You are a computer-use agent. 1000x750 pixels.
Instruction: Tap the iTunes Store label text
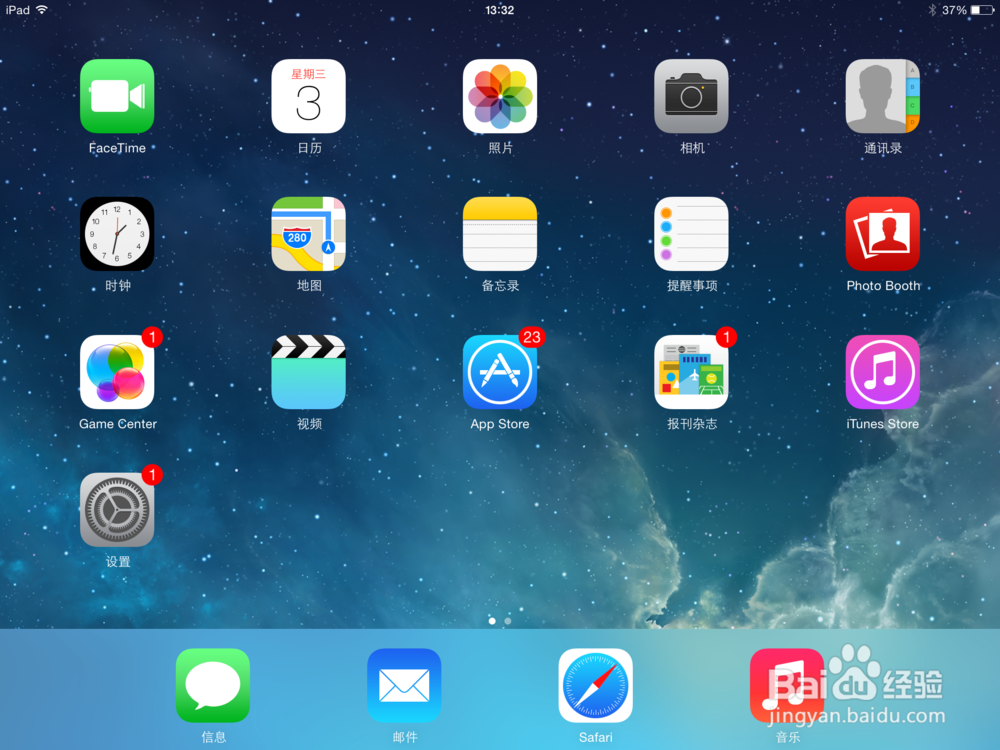883,423
